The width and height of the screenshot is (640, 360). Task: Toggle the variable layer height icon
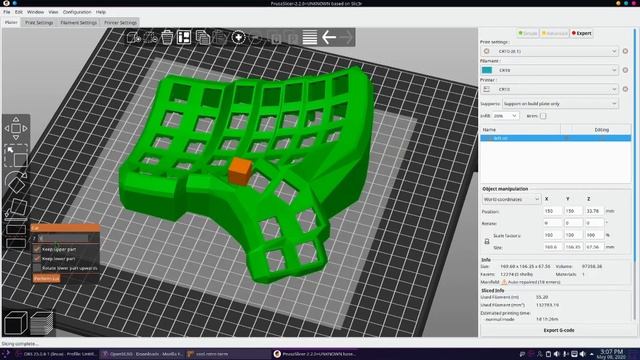(310, 38)
